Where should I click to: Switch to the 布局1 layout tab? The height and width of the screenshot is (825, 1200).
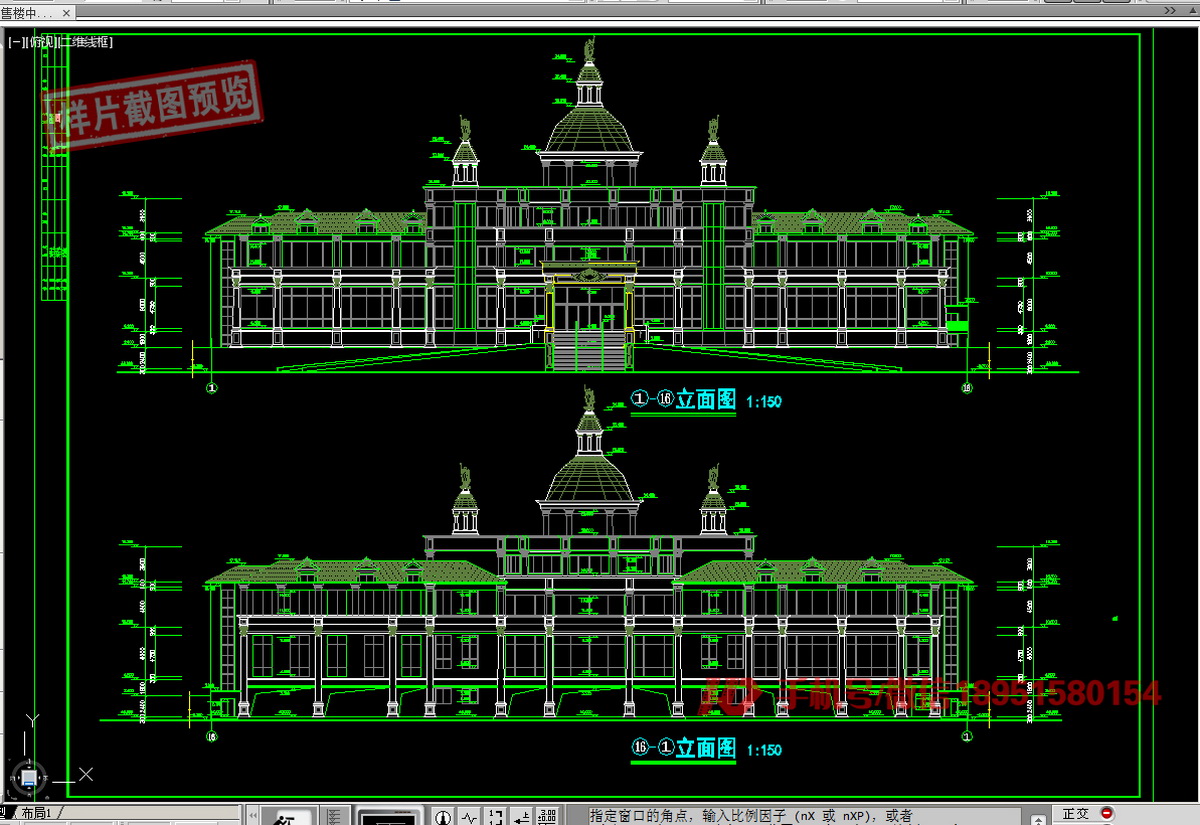click(41, 813)
